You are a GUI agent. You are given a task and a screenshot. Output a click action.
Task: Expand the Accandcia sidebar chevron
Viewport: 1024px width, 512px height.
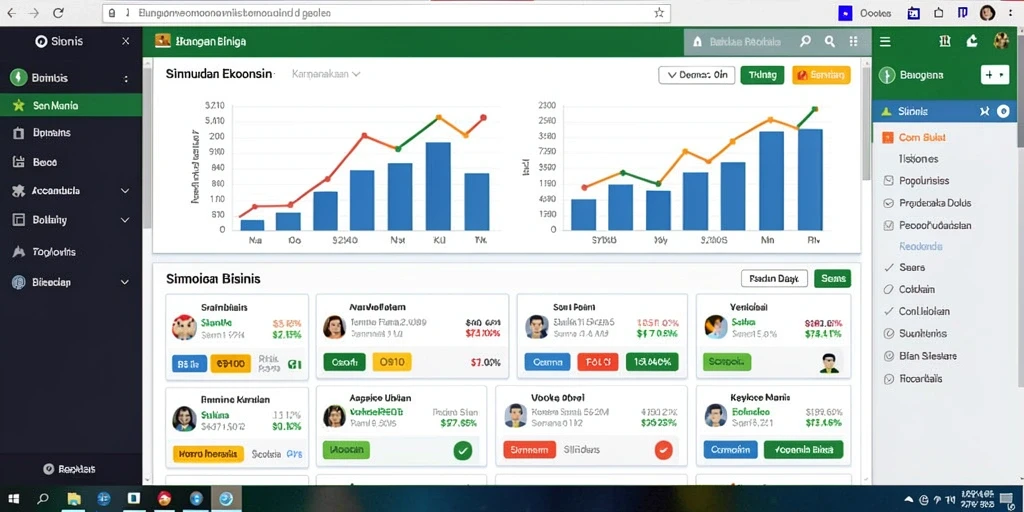(x=125, y=191)
